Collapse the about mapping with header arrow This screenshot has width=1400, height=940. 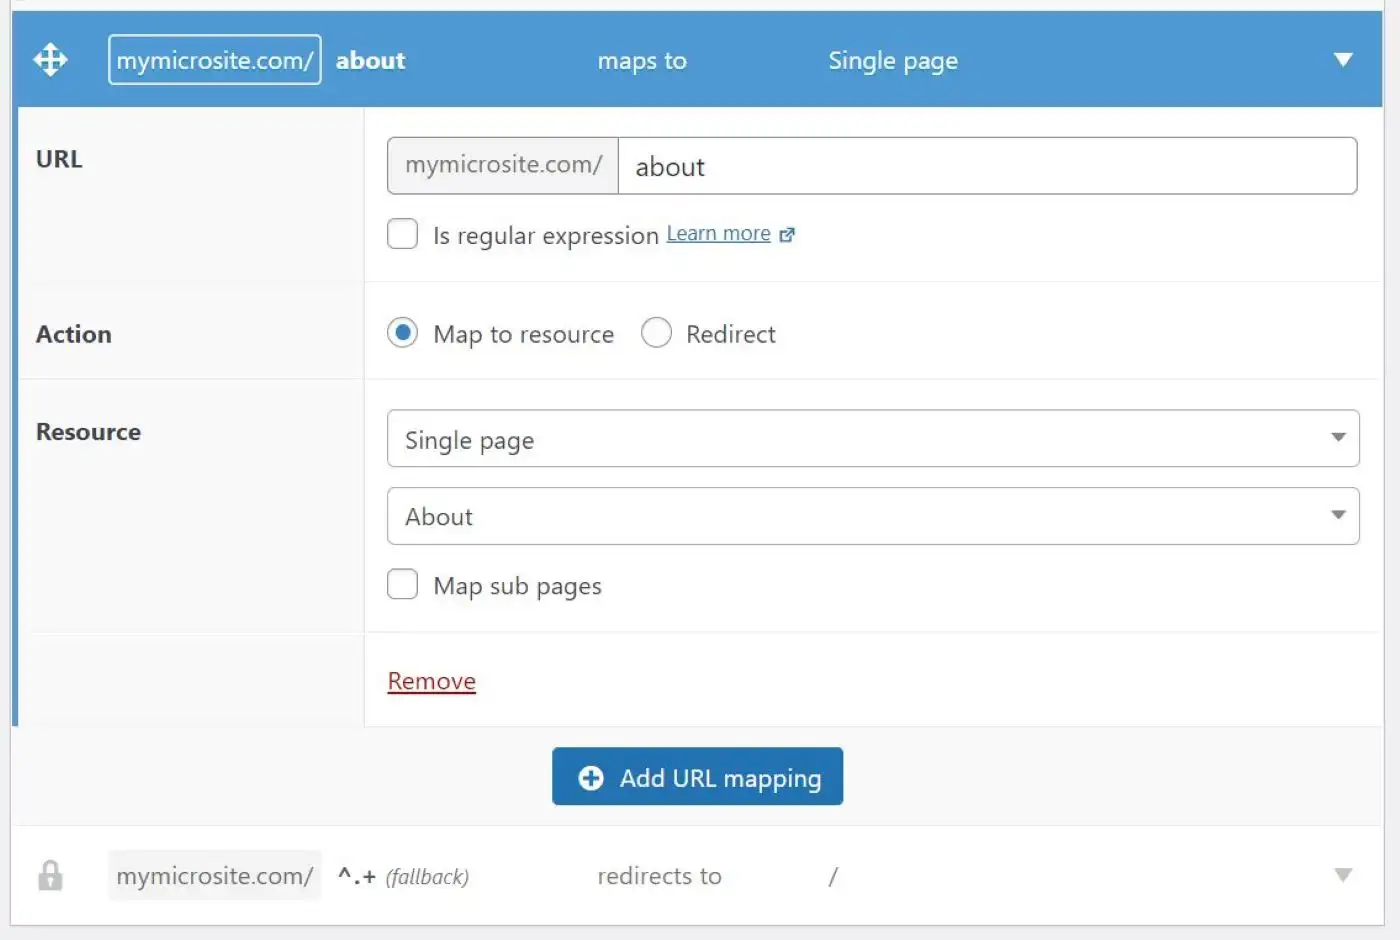coord(1343,60)
